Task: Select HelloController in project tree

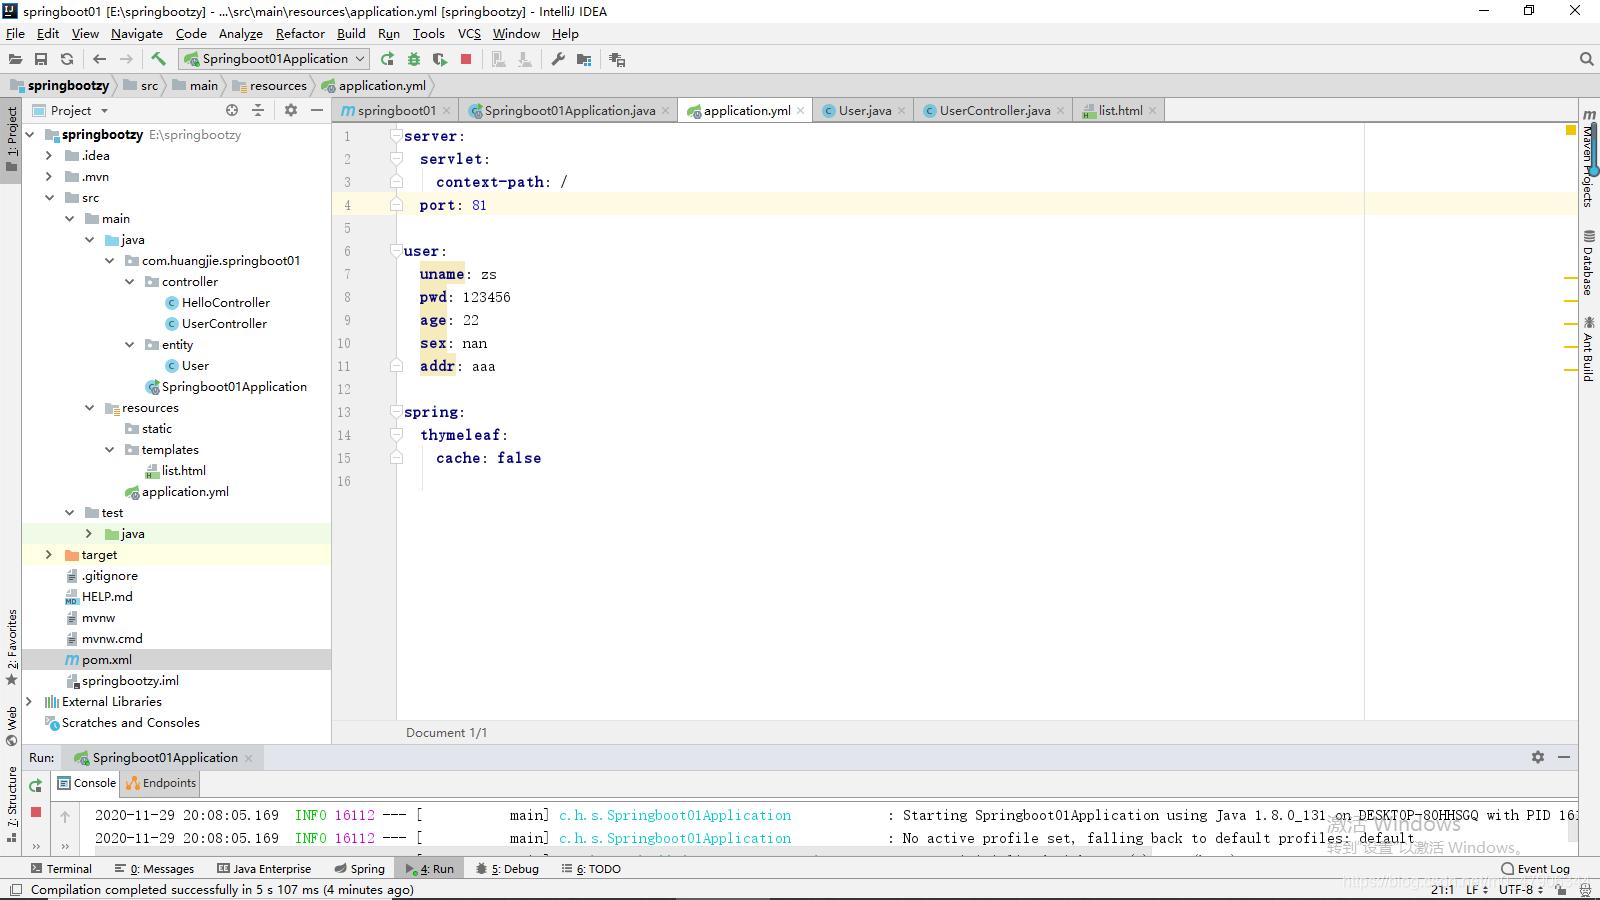Action: pyautogui.click(x=226, y=303)
